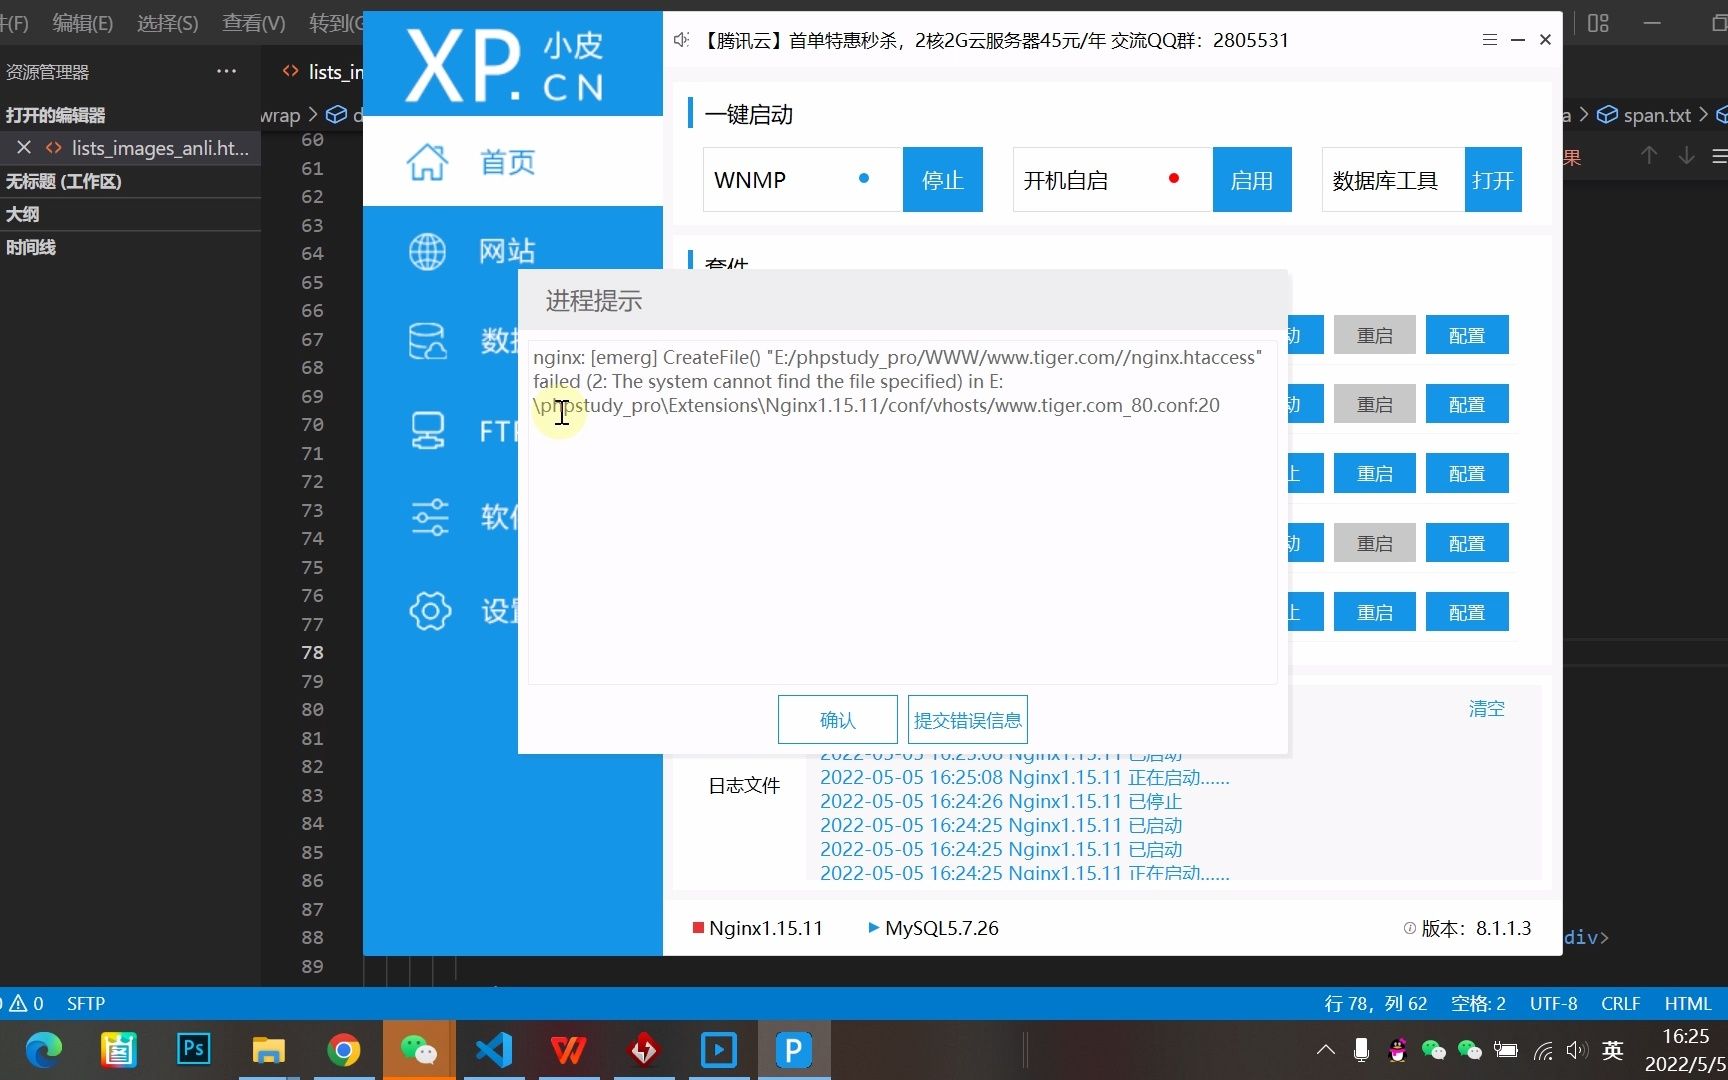Image resolution: width=1728 pixels, height=1080 pixels.
Task: Click 空格: 2 indentation in status bar
Action: tap(1478, 1003)
